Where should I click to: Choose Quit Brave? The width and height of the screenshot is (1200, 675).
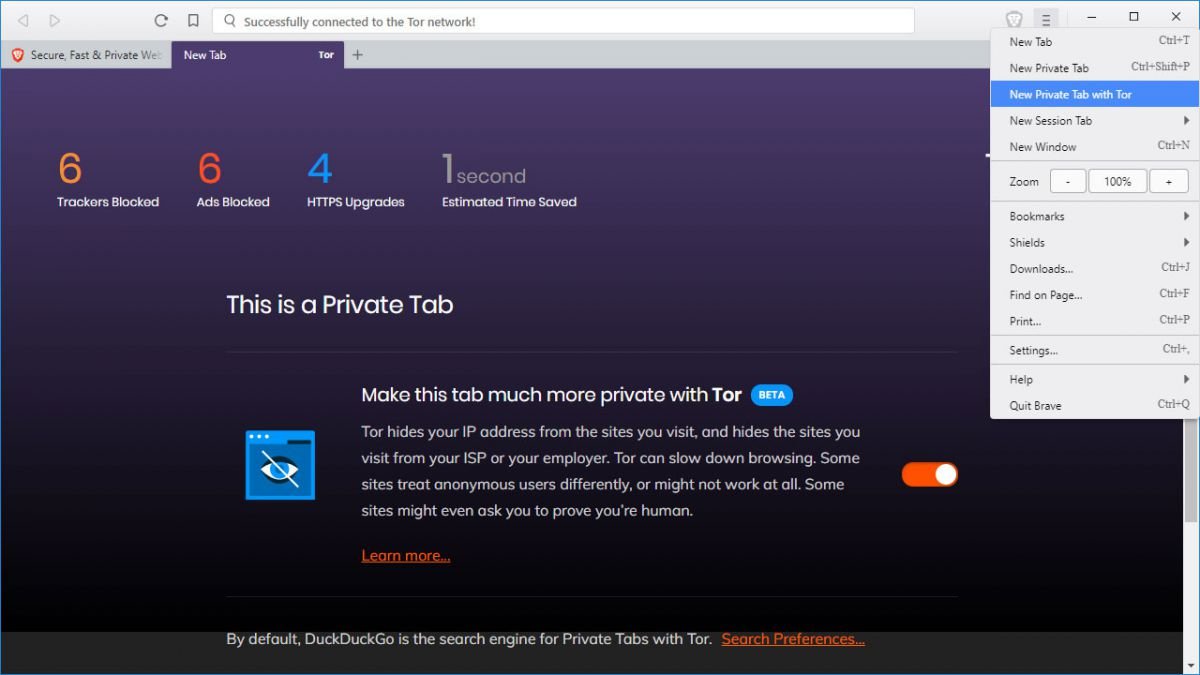pos(1095,405)
